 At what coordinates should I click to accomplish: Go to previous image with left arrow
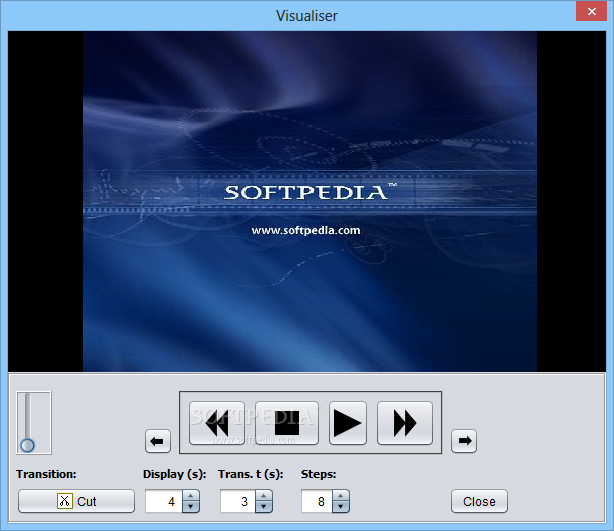pos(158,441)
